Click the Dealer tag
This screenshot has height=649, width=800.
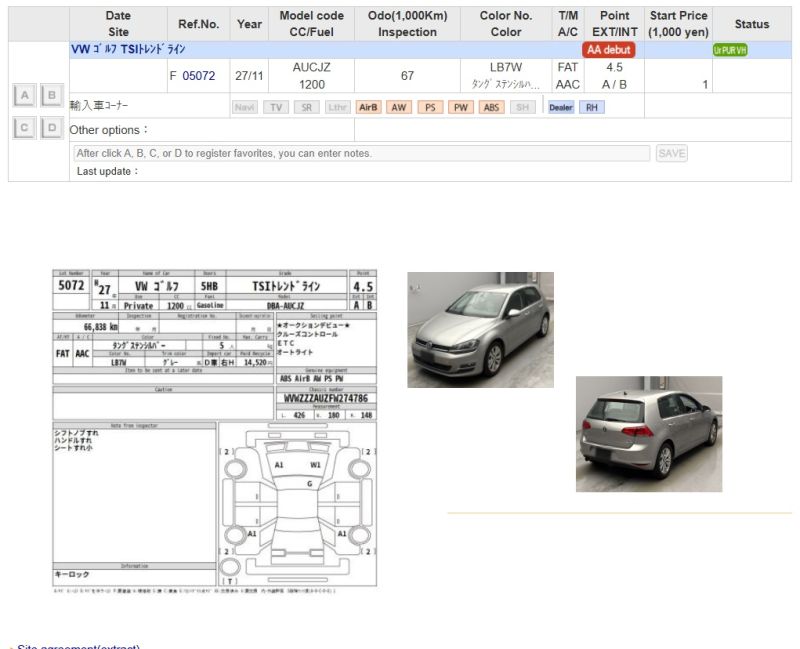click(x=561, y=107)
